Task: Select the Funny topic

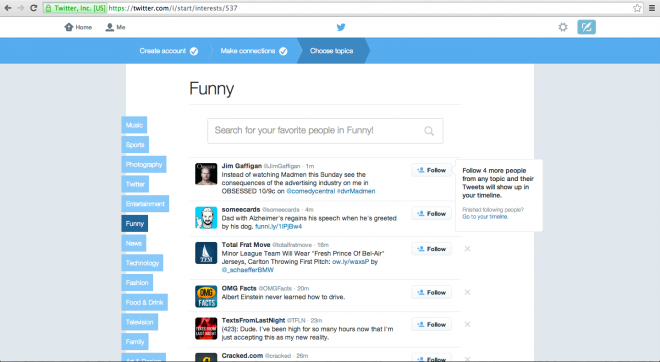Action: 135,224
